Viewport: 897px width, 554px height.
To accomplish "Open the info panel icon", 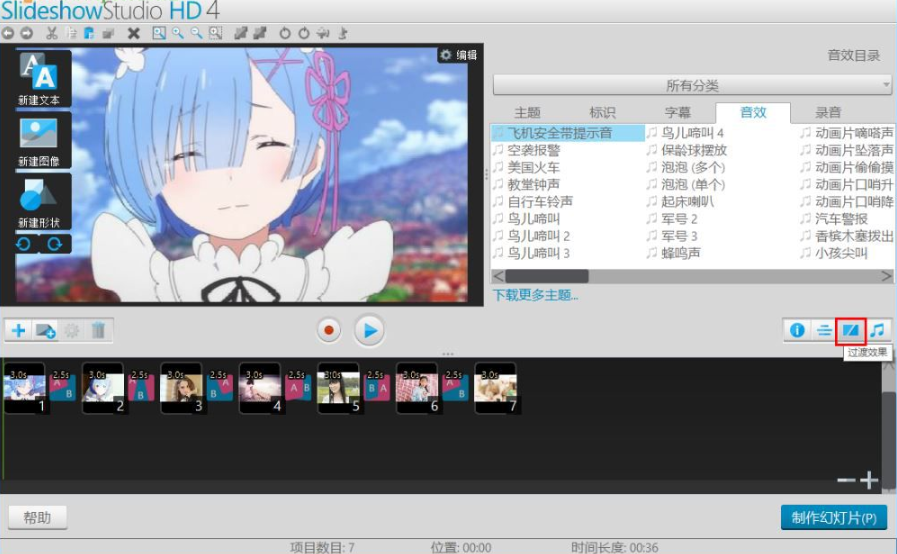I will [x=797, y=330].
